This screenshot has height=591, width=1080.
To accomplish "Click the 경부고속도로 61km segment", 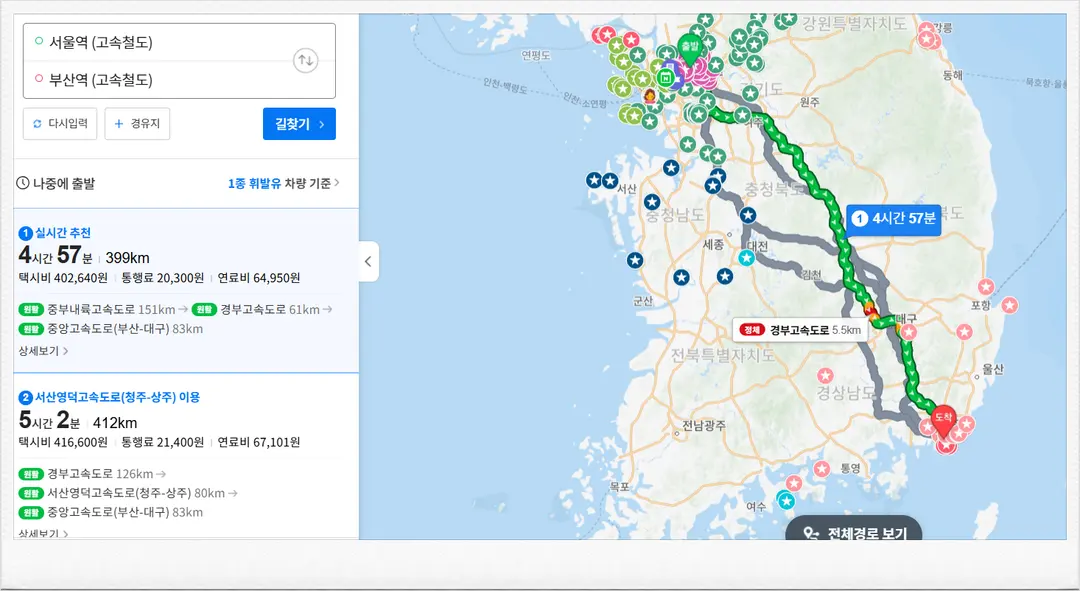I will 262,309.
